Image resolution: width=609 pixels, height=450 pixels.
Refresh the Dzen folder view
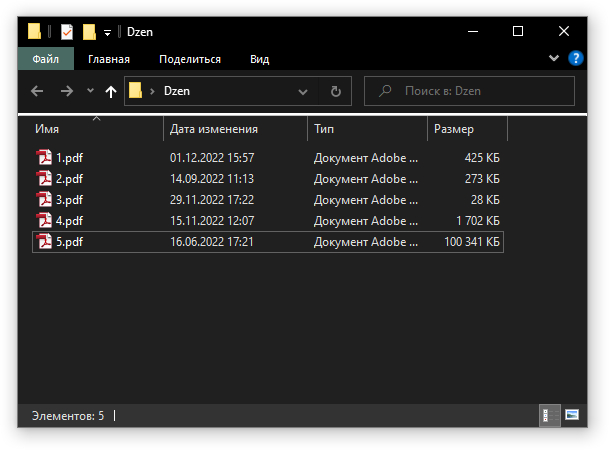[x=336, y=92]
